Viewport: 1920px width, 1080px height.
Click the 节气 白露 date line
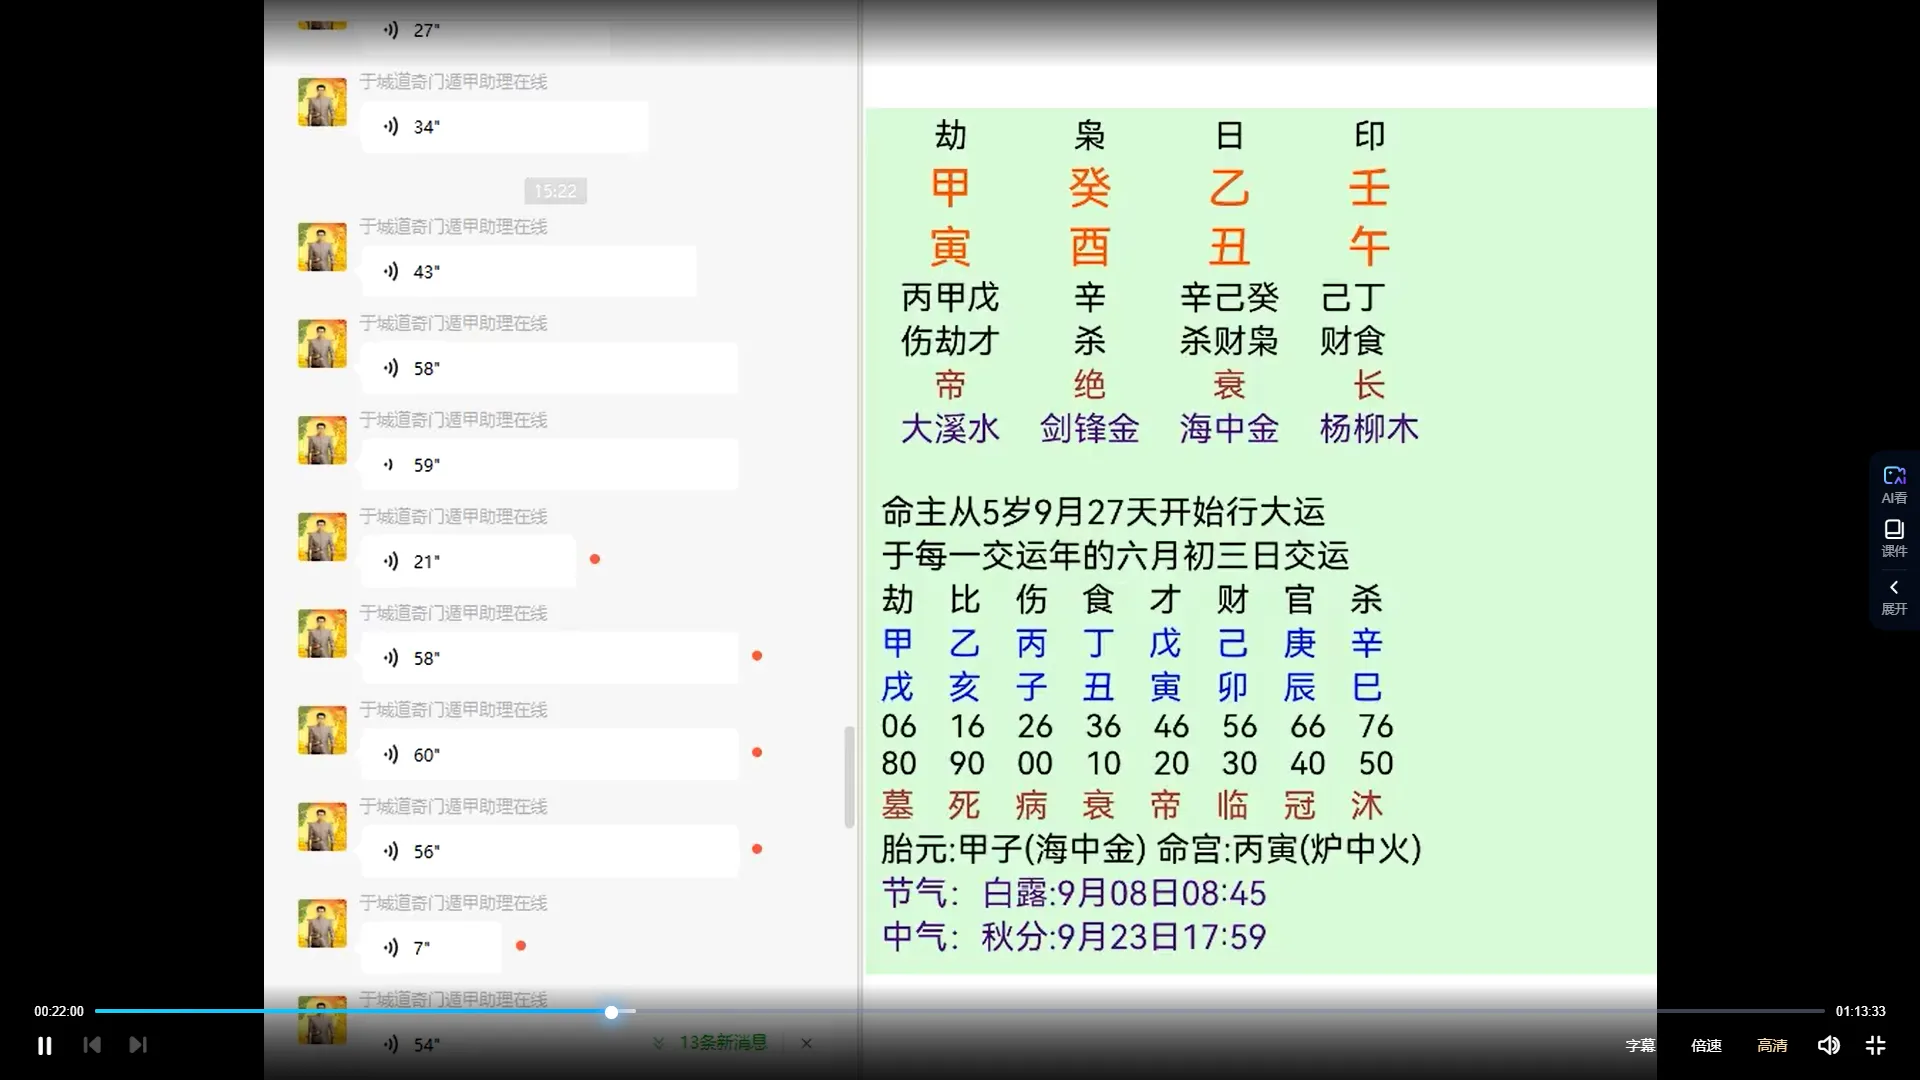[x=1074, y=893]
